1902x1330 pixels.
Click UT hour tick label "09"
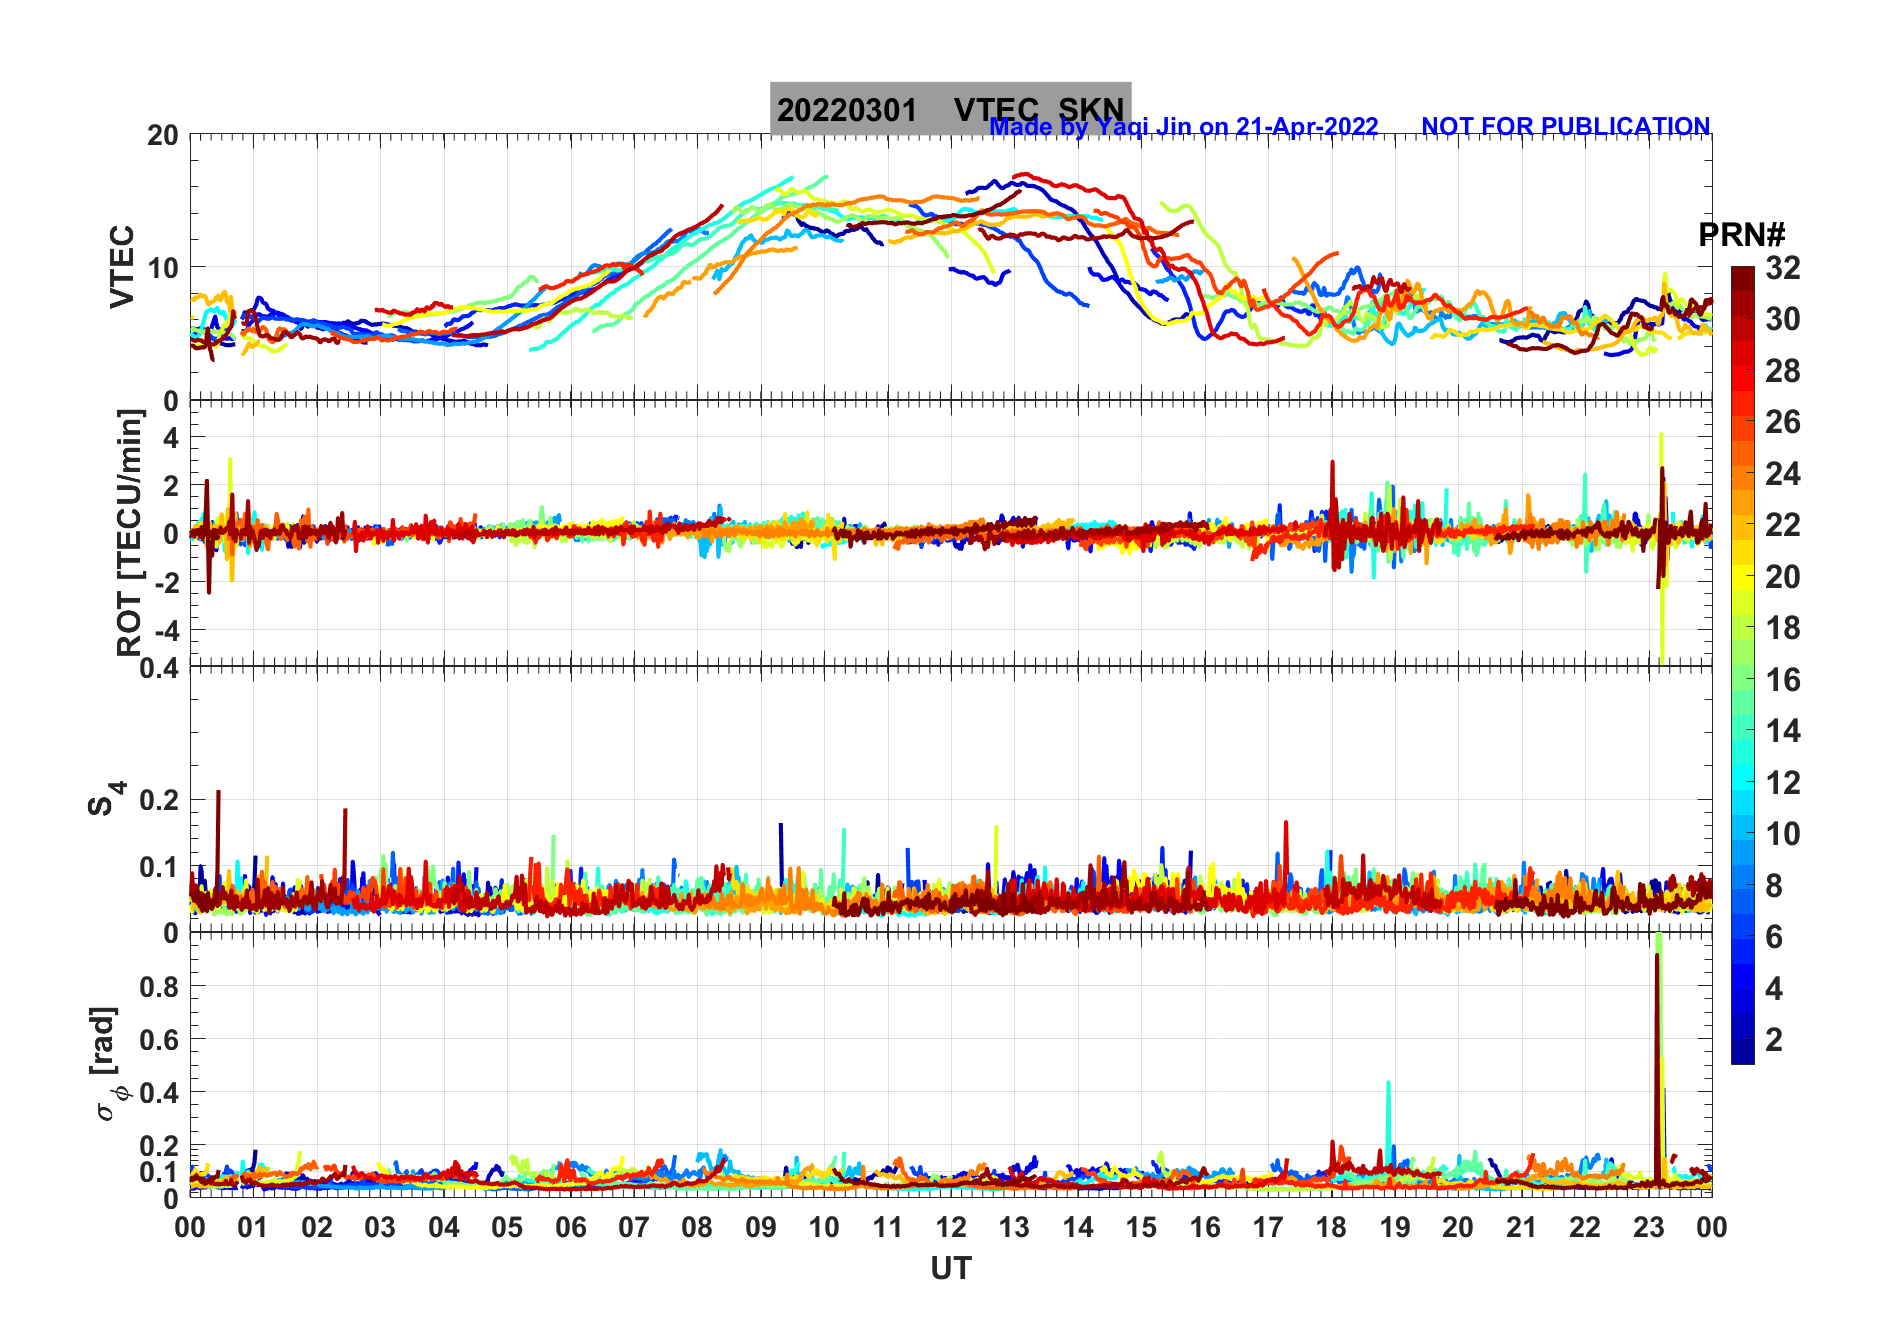(x=761, y=1228)
